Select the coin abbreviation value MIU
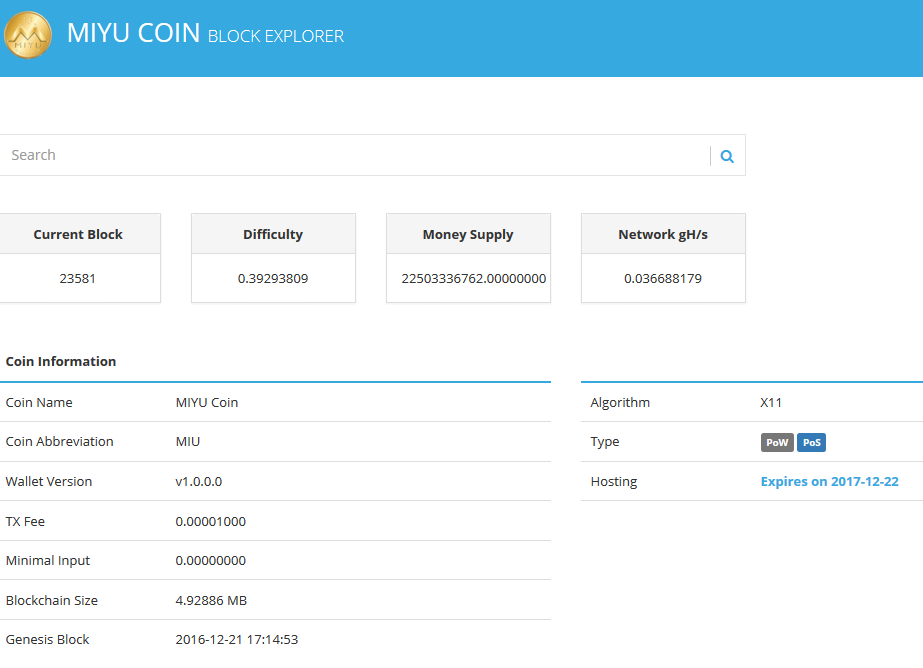 point(188,441)
